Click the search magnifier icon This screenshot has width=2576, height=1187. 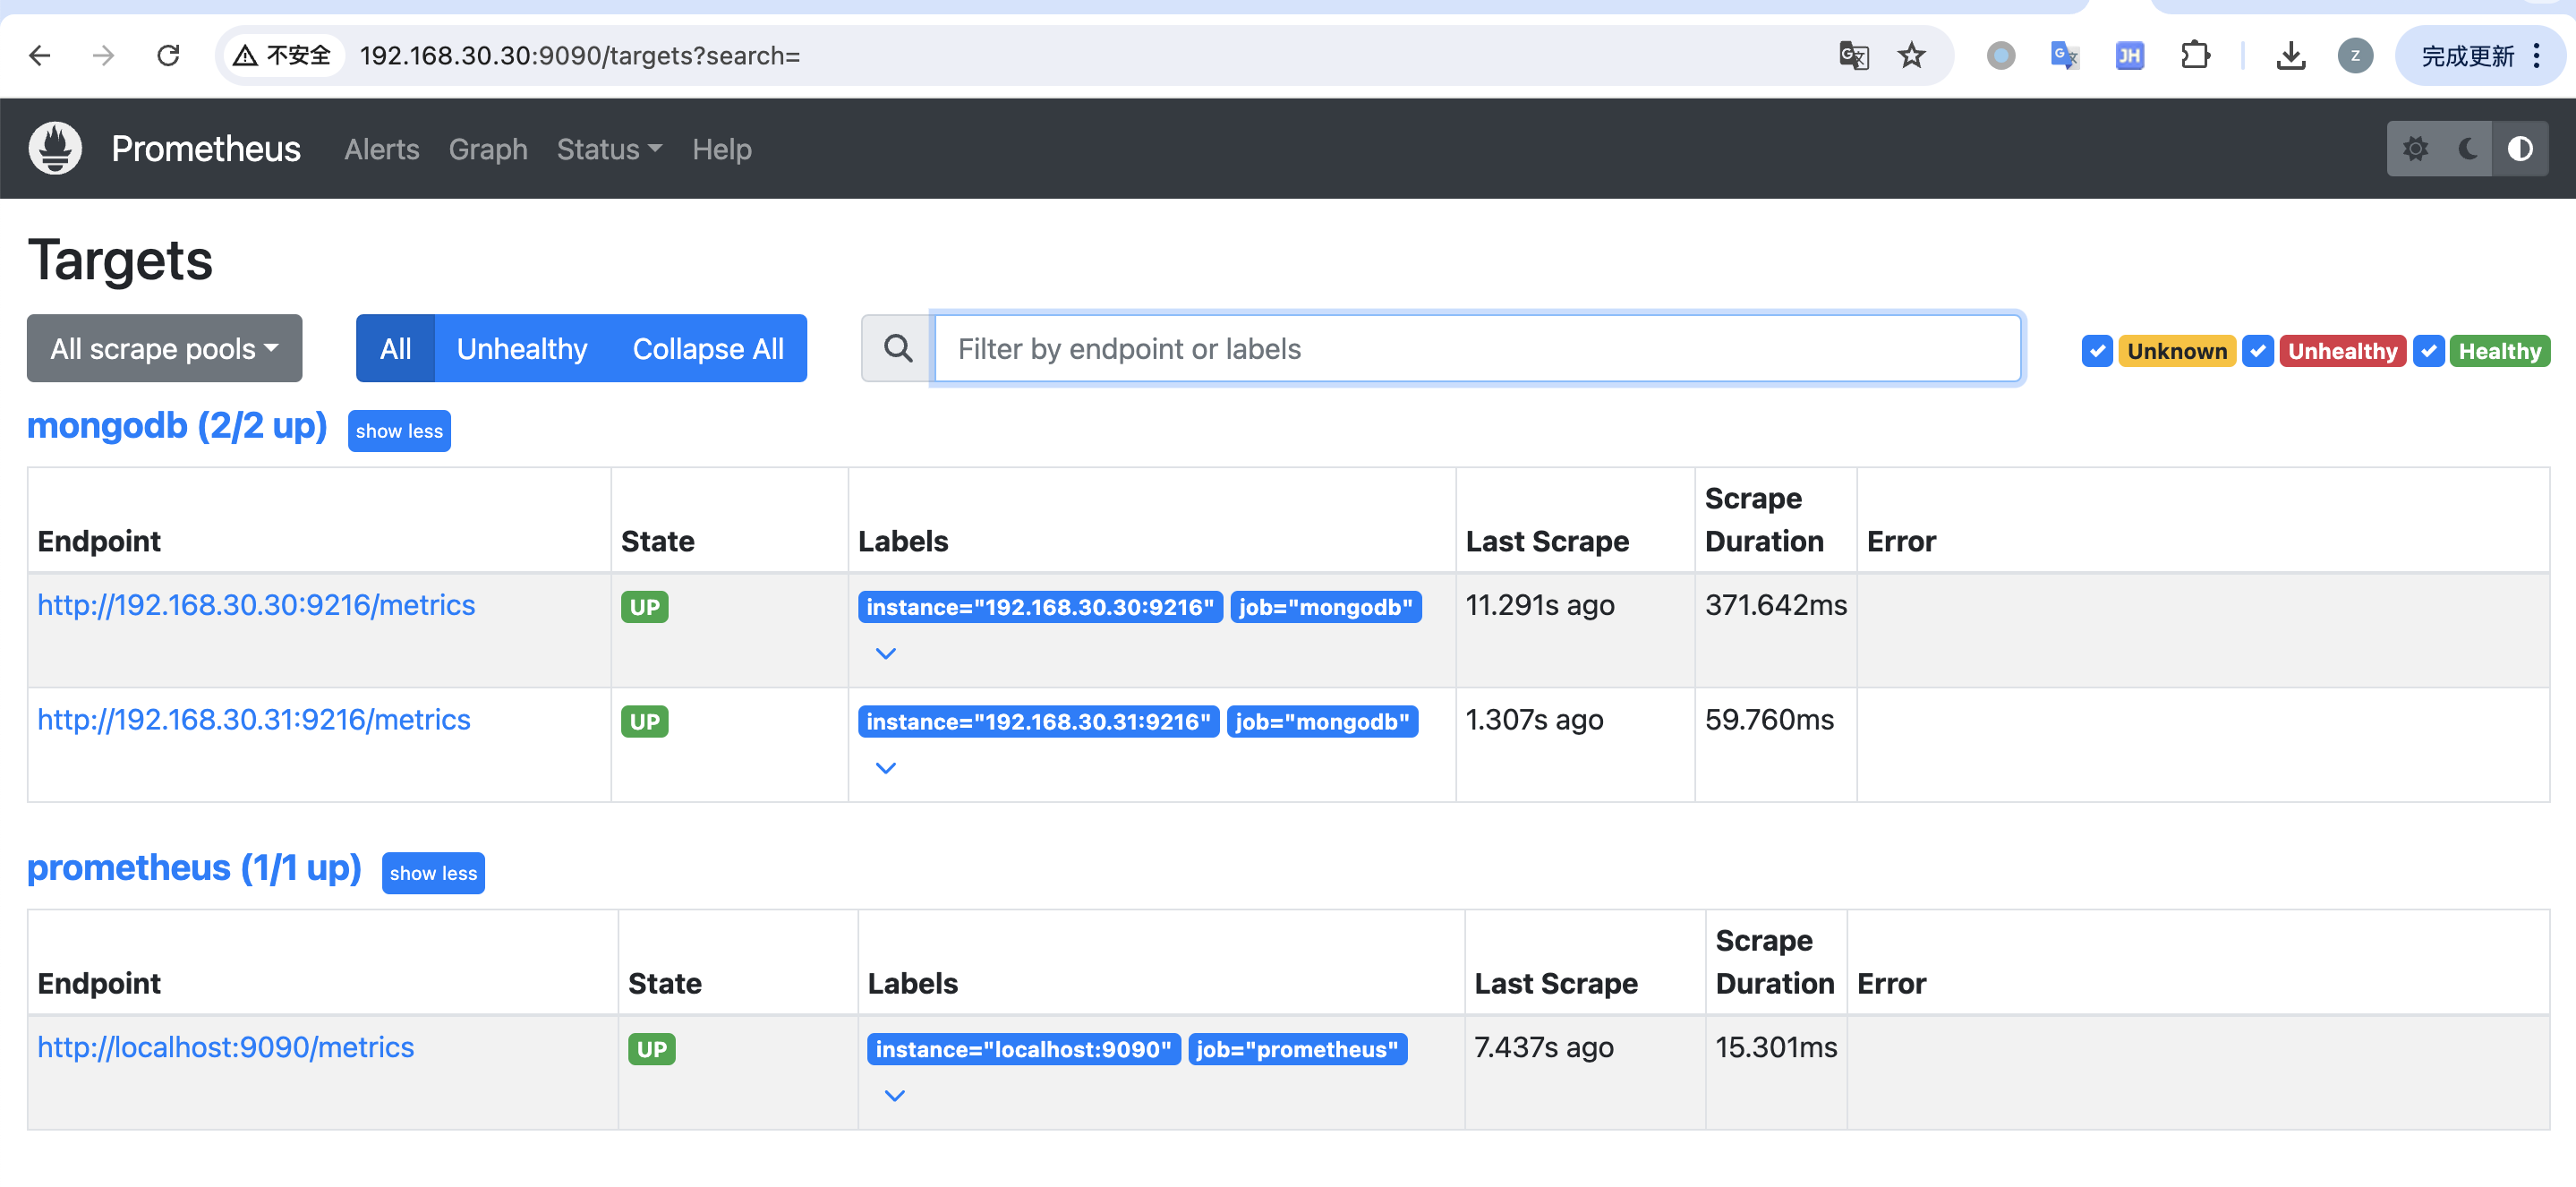point(897,348)
